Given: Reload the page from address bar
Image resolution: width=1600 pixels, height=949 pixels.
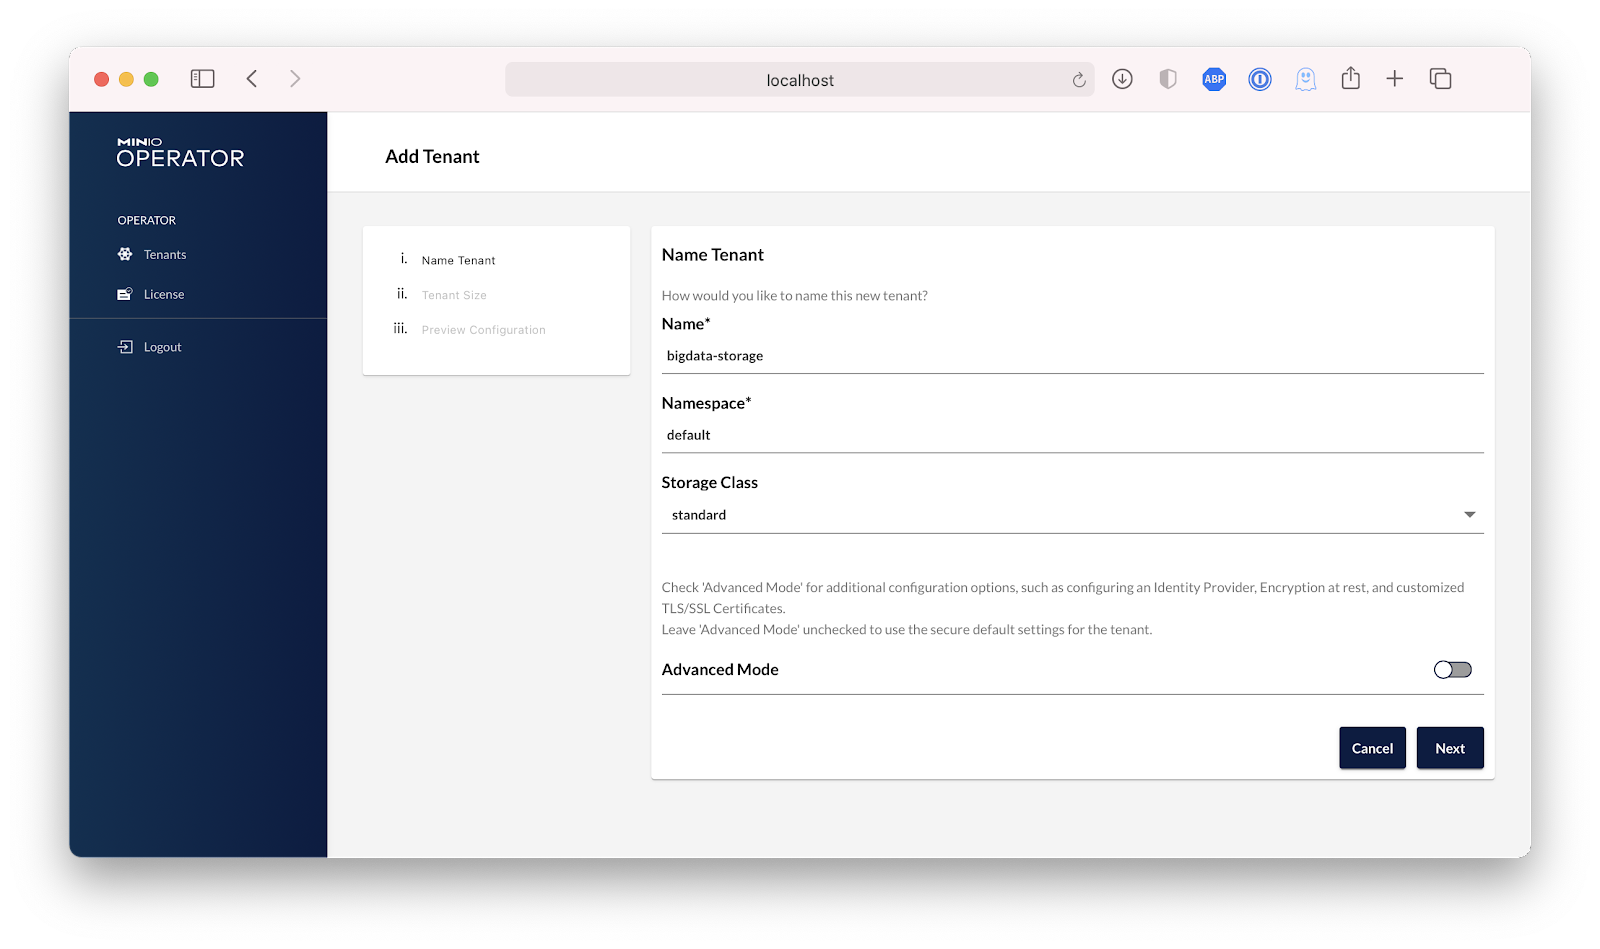Looking at the screenshot, I should pos(1079,80).
